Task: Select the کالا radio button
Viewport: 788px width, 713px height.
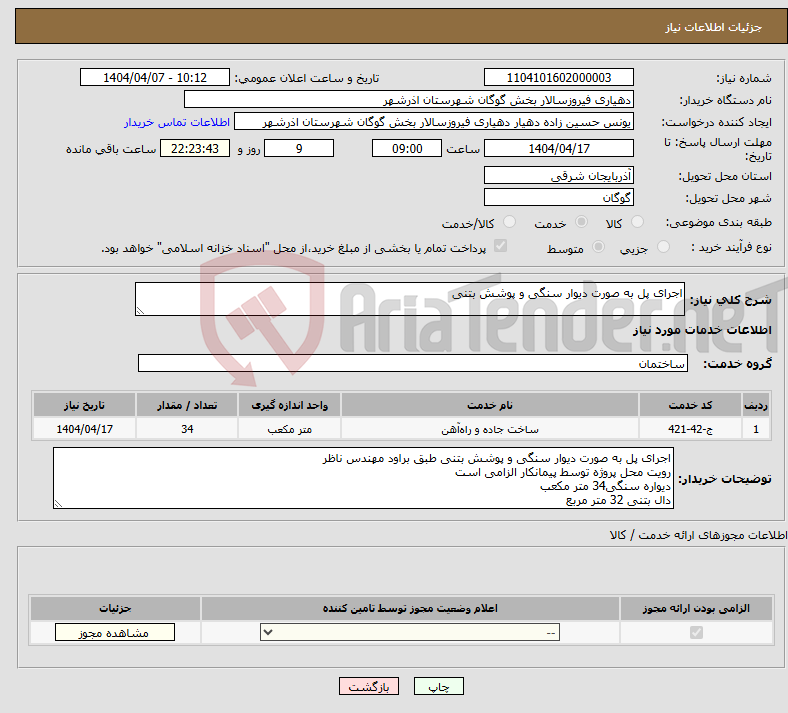Action: pyautogui.click(x=637, y=222)
